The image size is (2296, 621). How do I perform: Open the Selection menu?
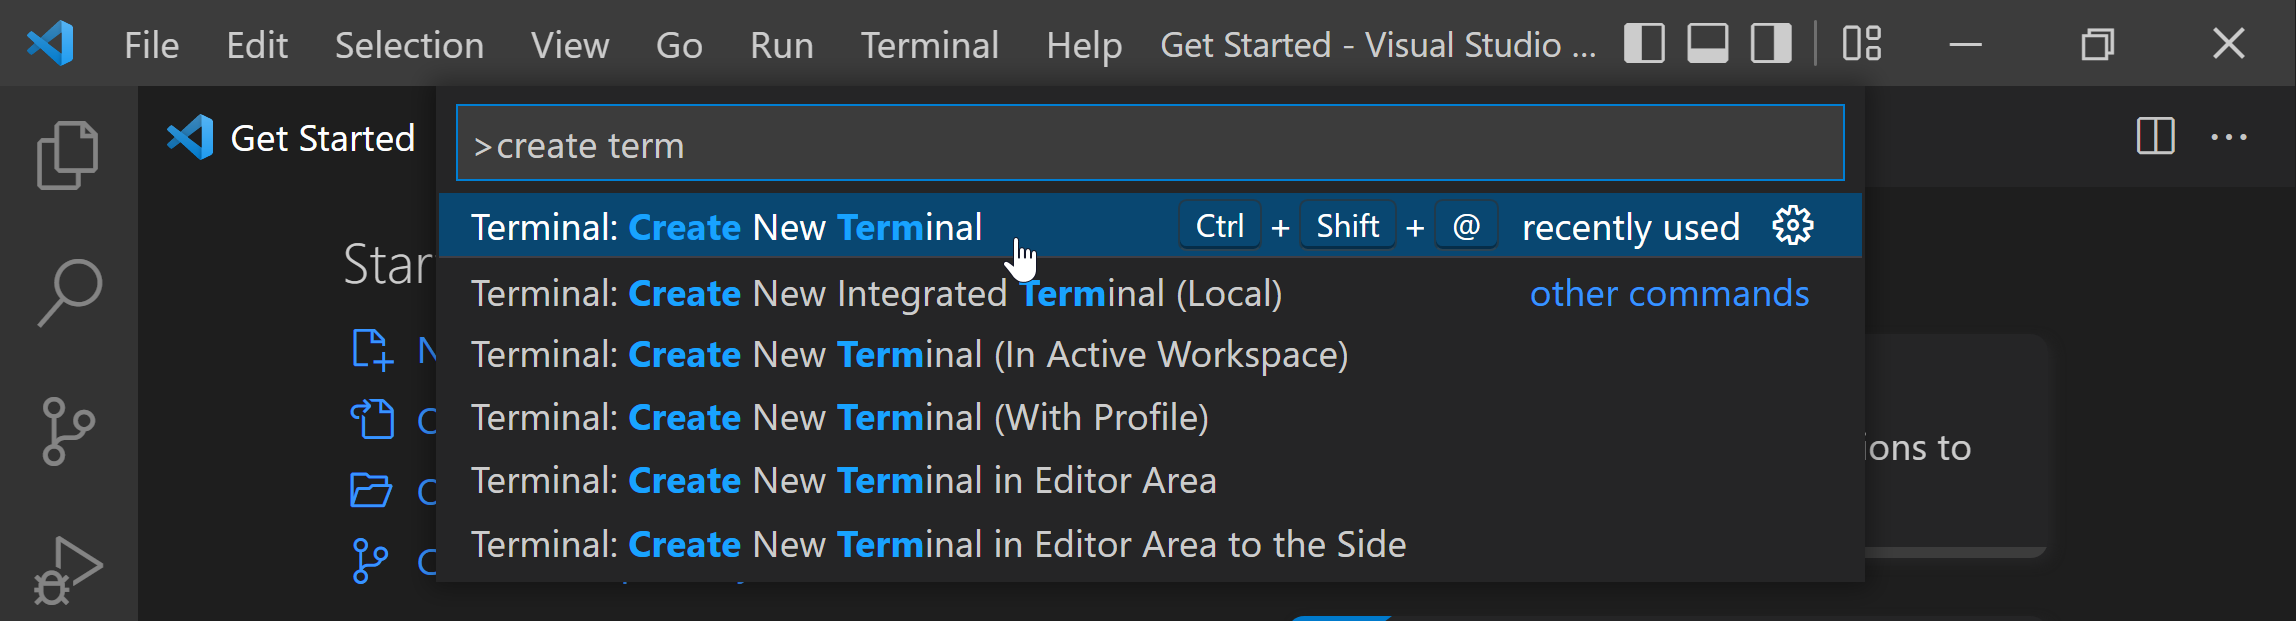pyautogui.click(x=409, y=45)
